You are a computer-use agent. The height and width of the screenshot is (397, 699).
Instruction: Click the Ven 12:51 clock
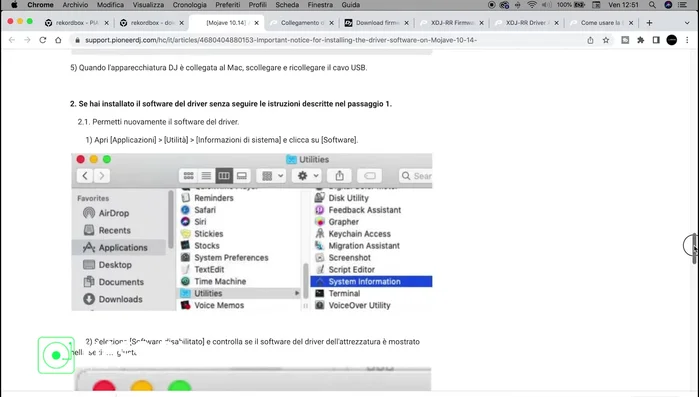click(x=623, y=5)
